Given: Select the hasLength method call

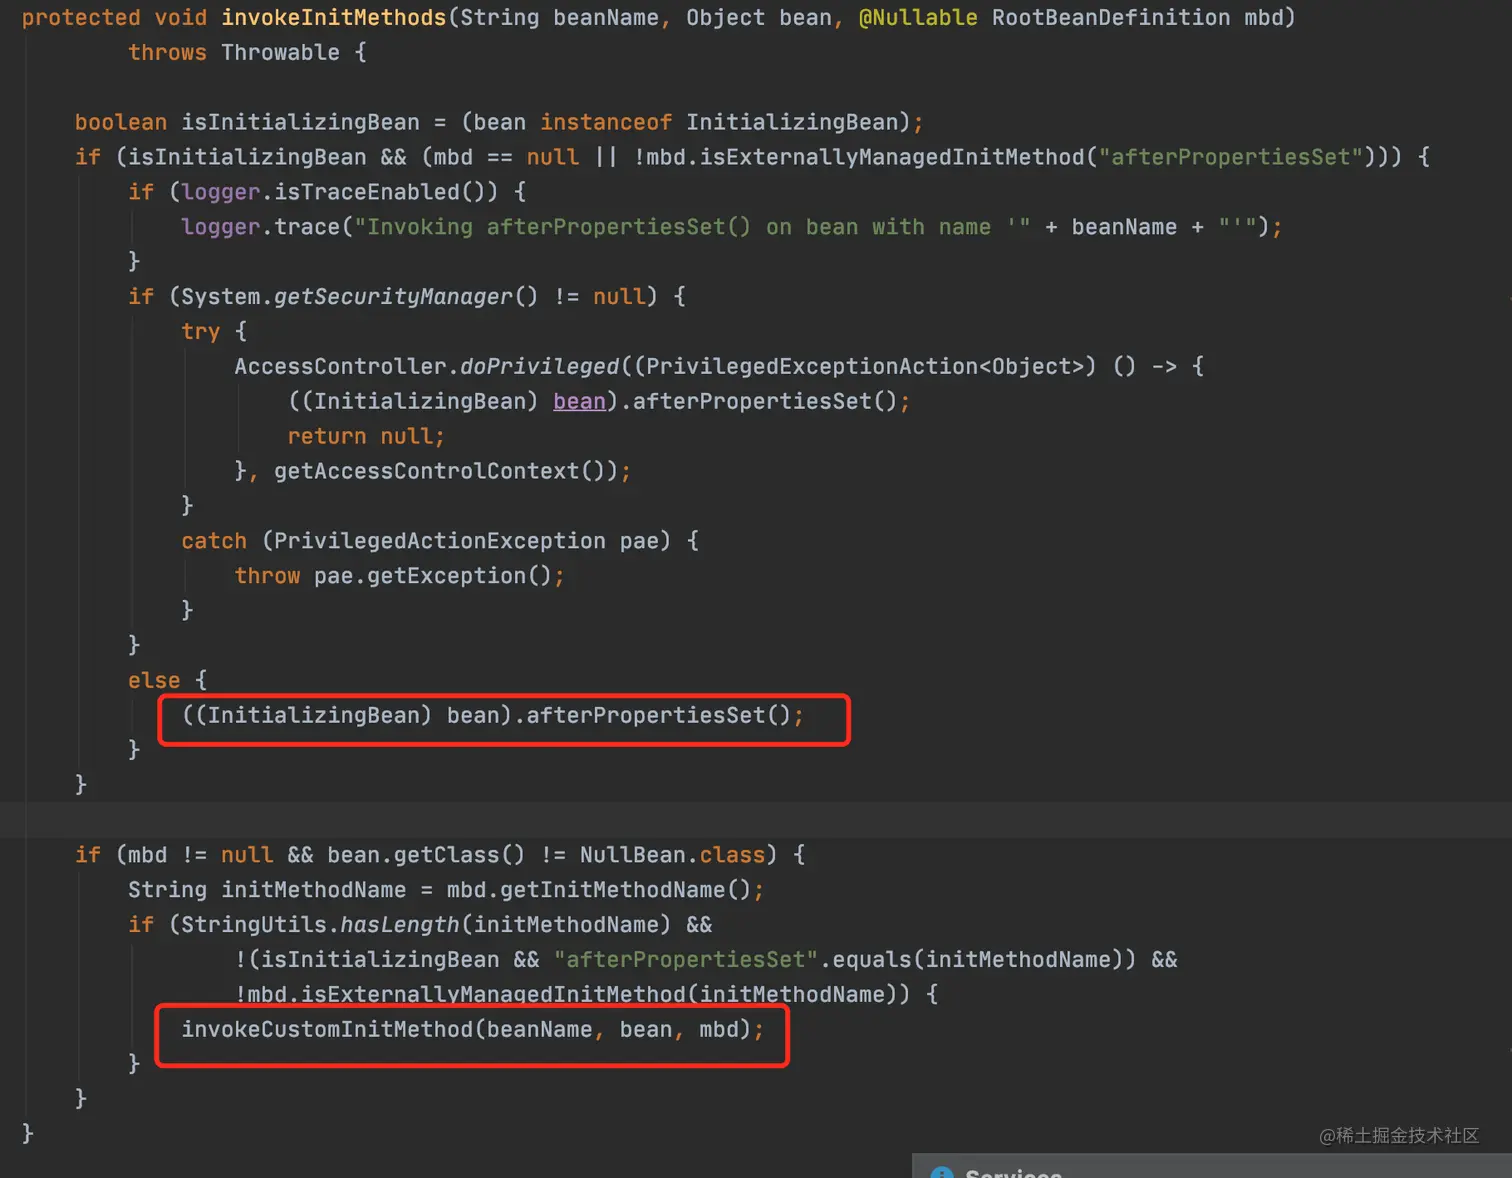Looking at the screenshot, I should (400, 925).
